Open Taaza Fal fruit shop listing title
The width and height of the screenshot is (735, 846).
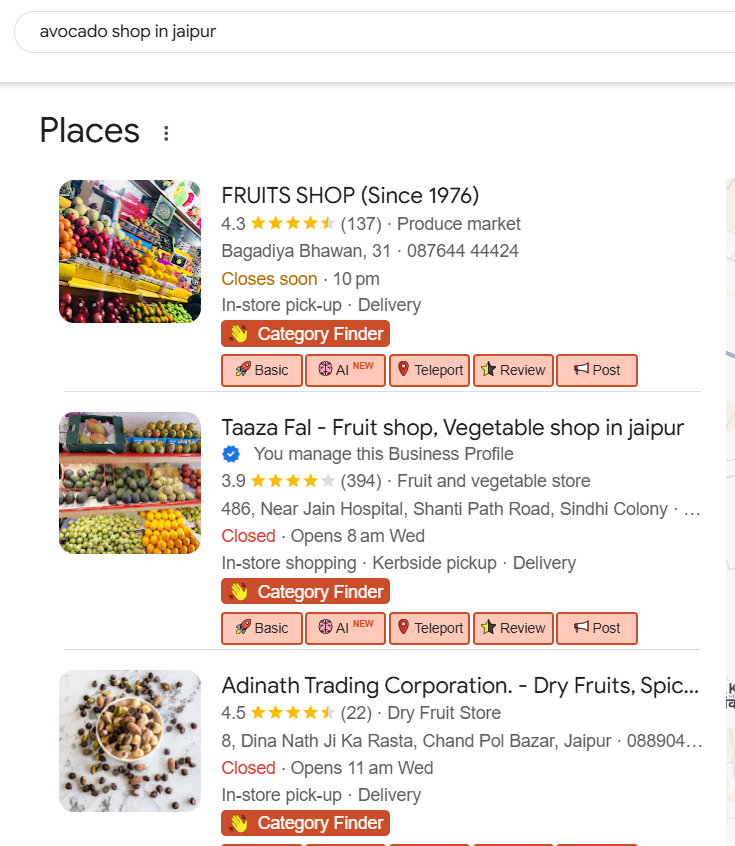[452, 428]
